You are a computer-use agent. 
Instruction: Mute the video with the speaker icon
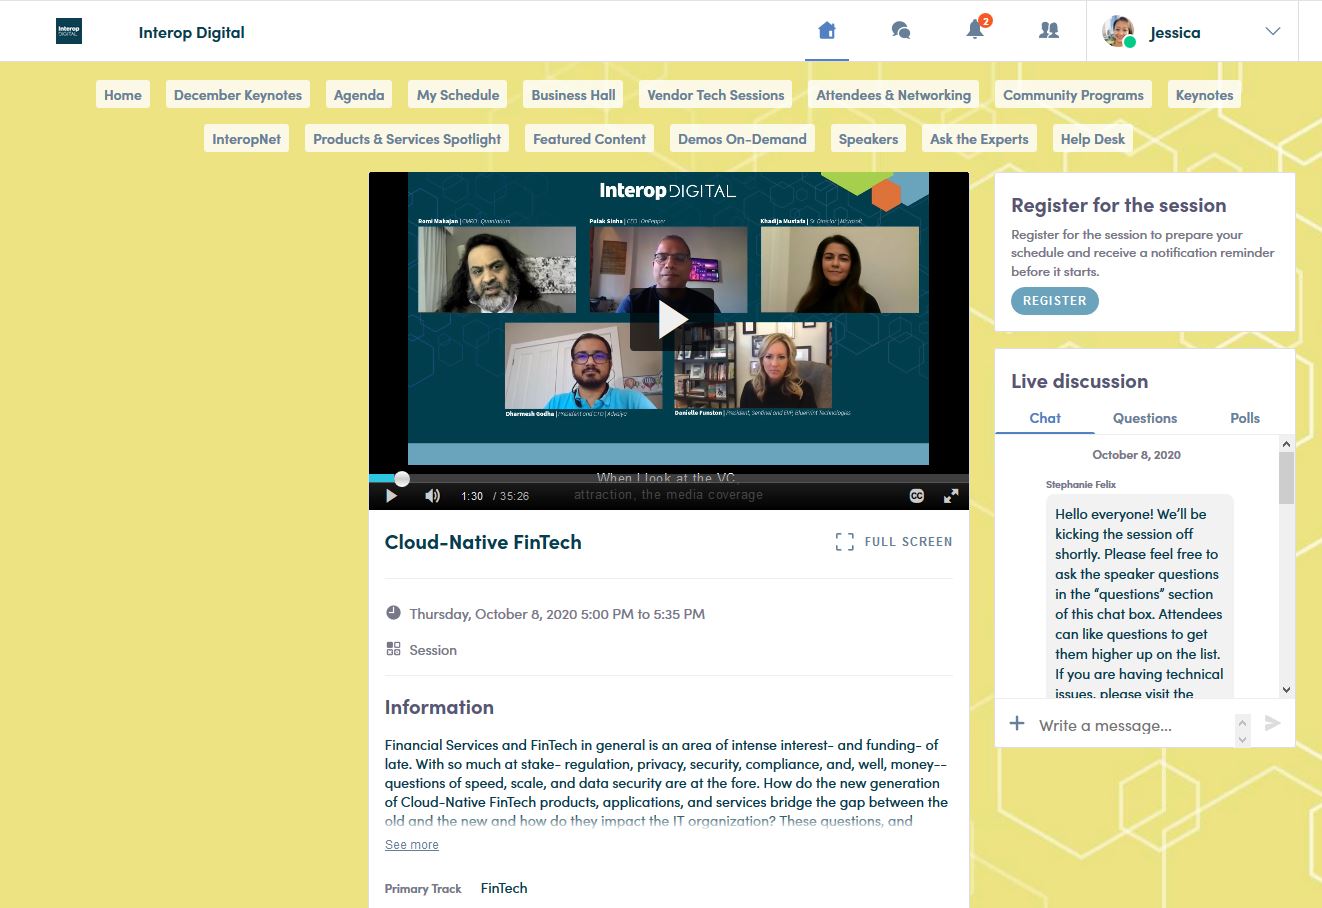pos(432,496)
